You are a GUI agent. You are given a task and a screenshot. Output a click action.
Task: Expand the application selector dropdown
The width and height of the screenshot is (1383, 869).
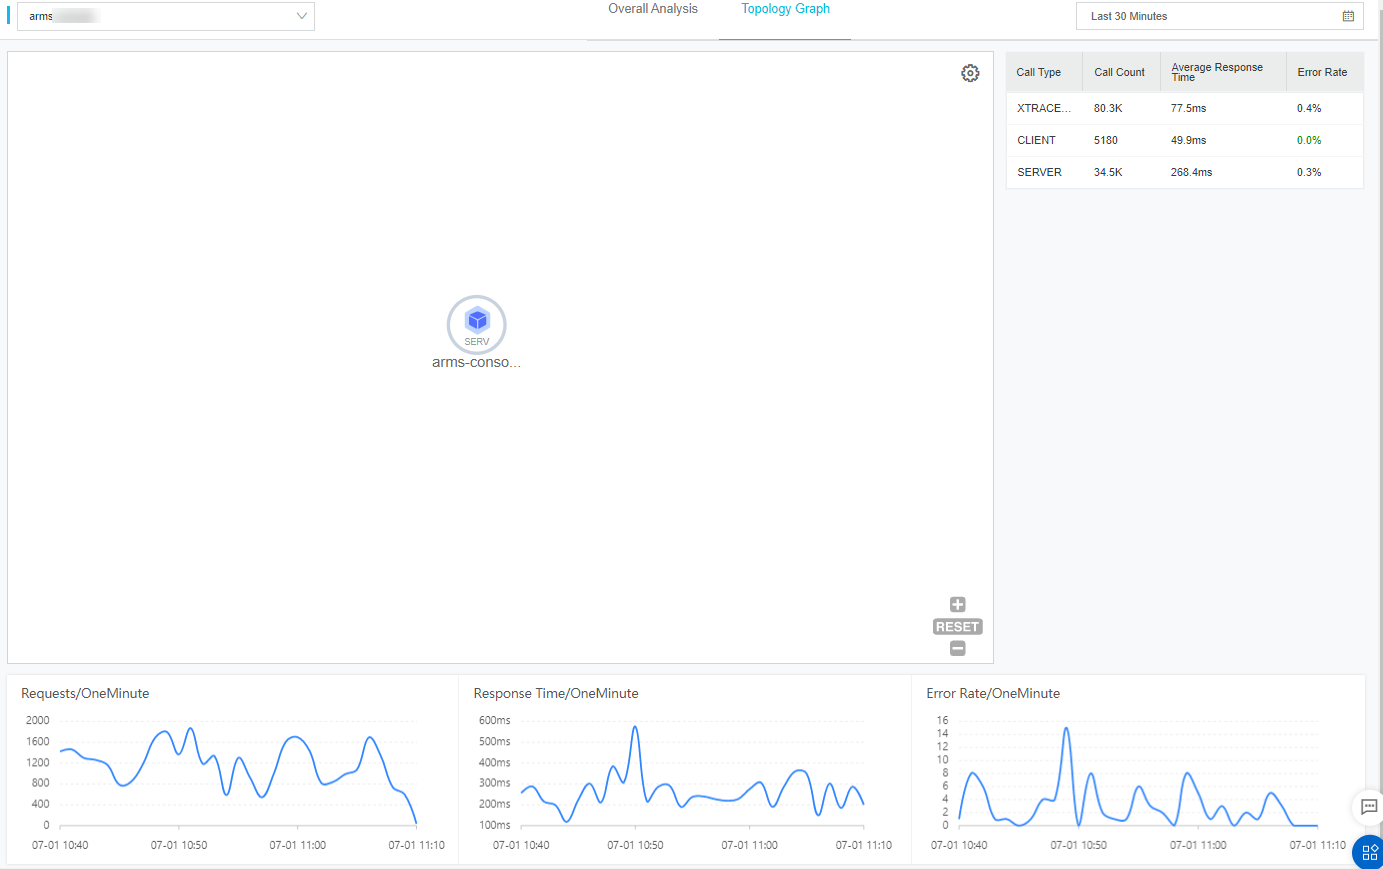point(166,16)
